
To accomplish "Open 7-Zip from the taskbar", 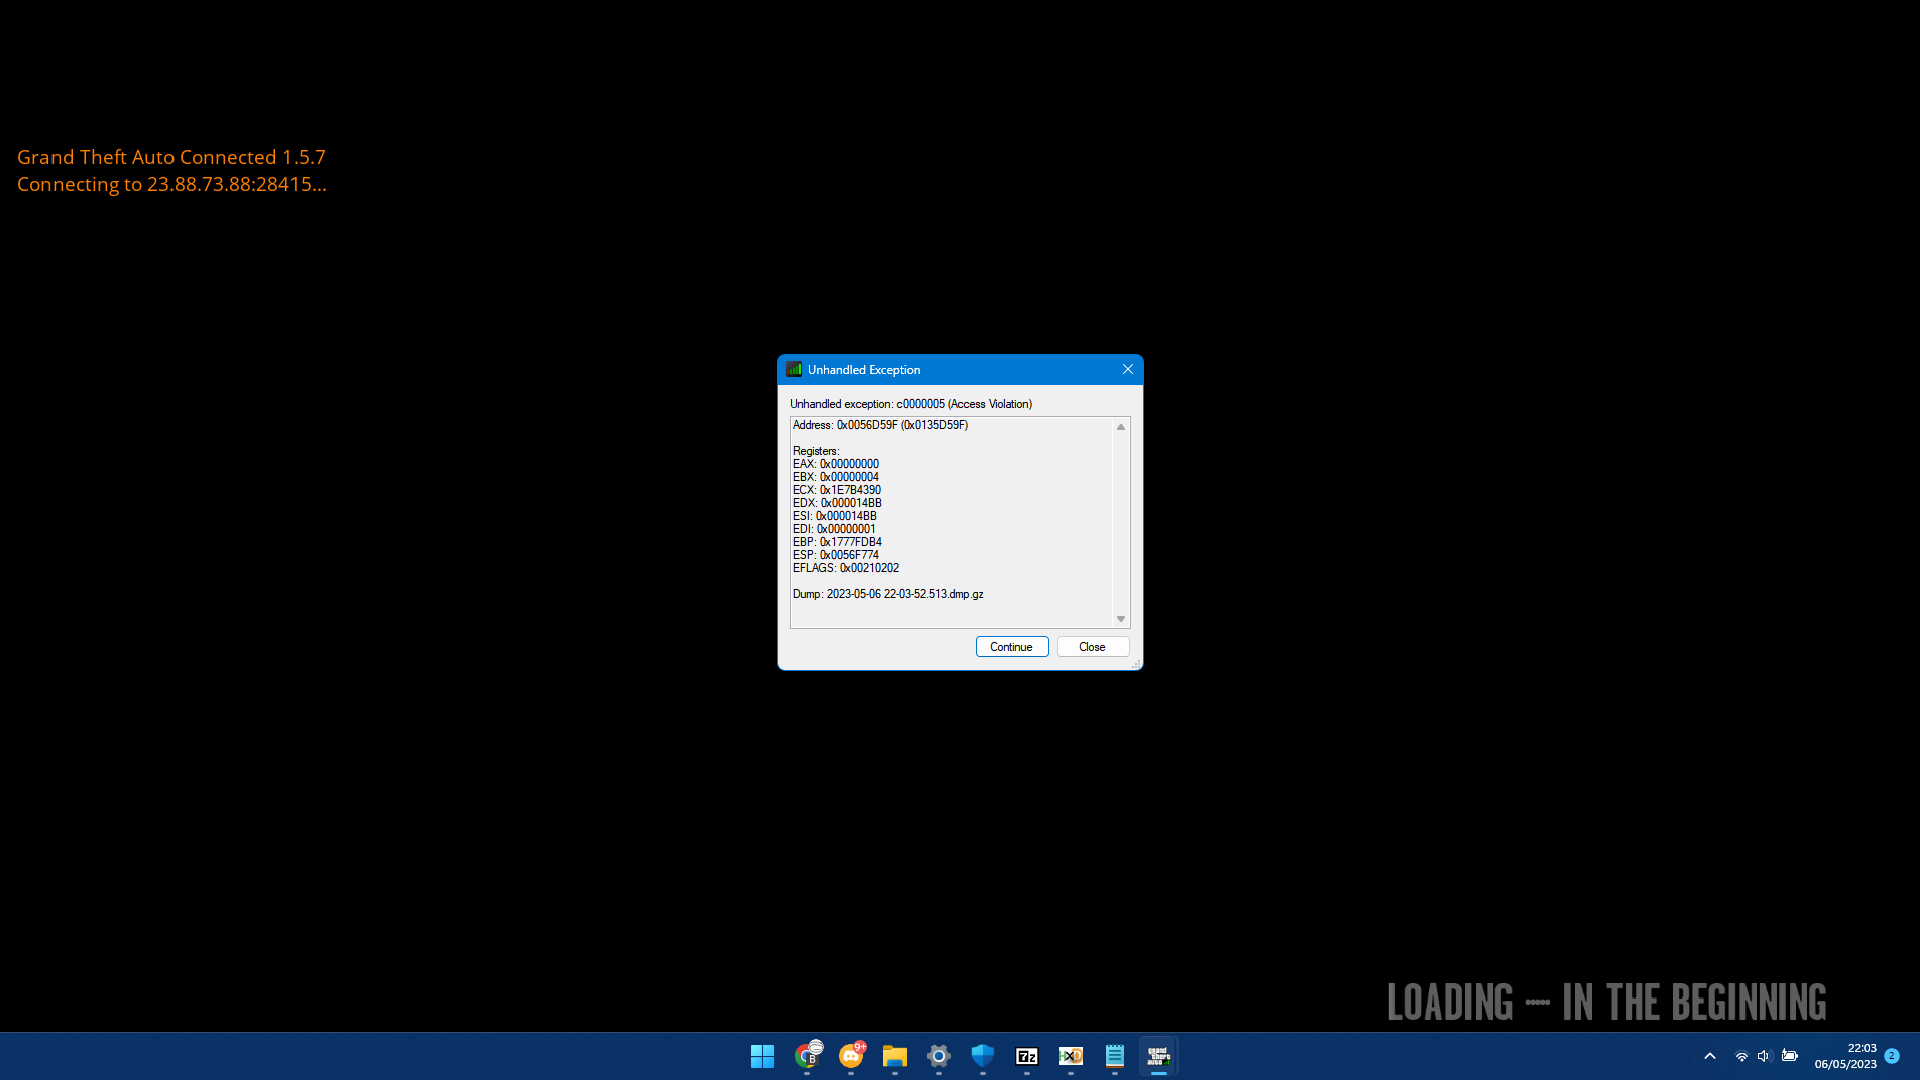I will click(1027, 1056).
